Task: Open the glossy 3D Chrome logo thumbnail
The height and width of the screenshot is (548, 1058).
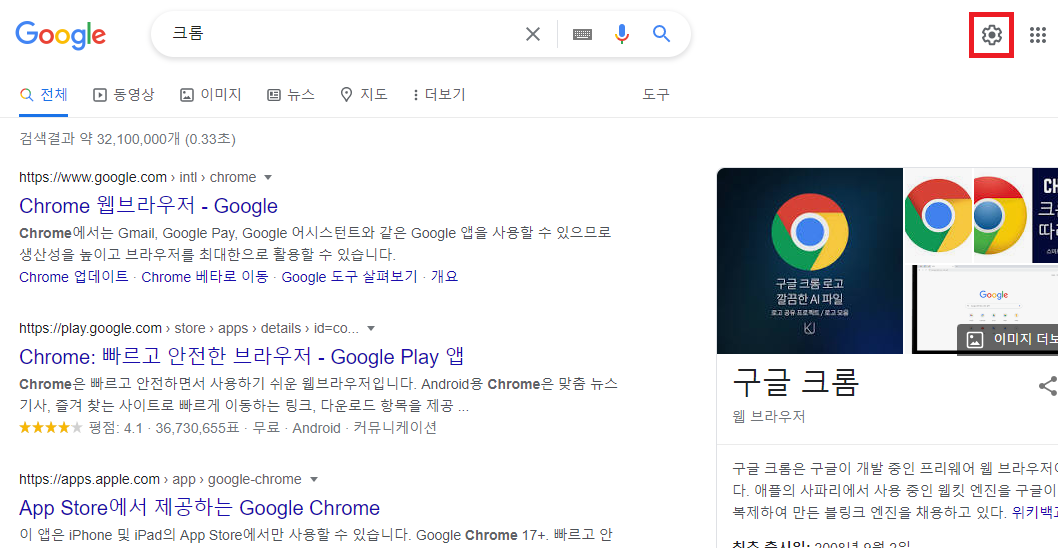Action: 1001,215
